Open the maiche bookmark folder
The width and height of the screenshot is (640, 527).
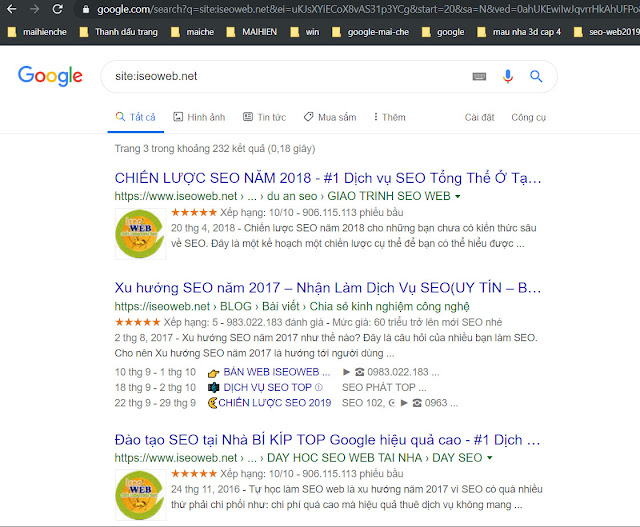click(192, 32)
